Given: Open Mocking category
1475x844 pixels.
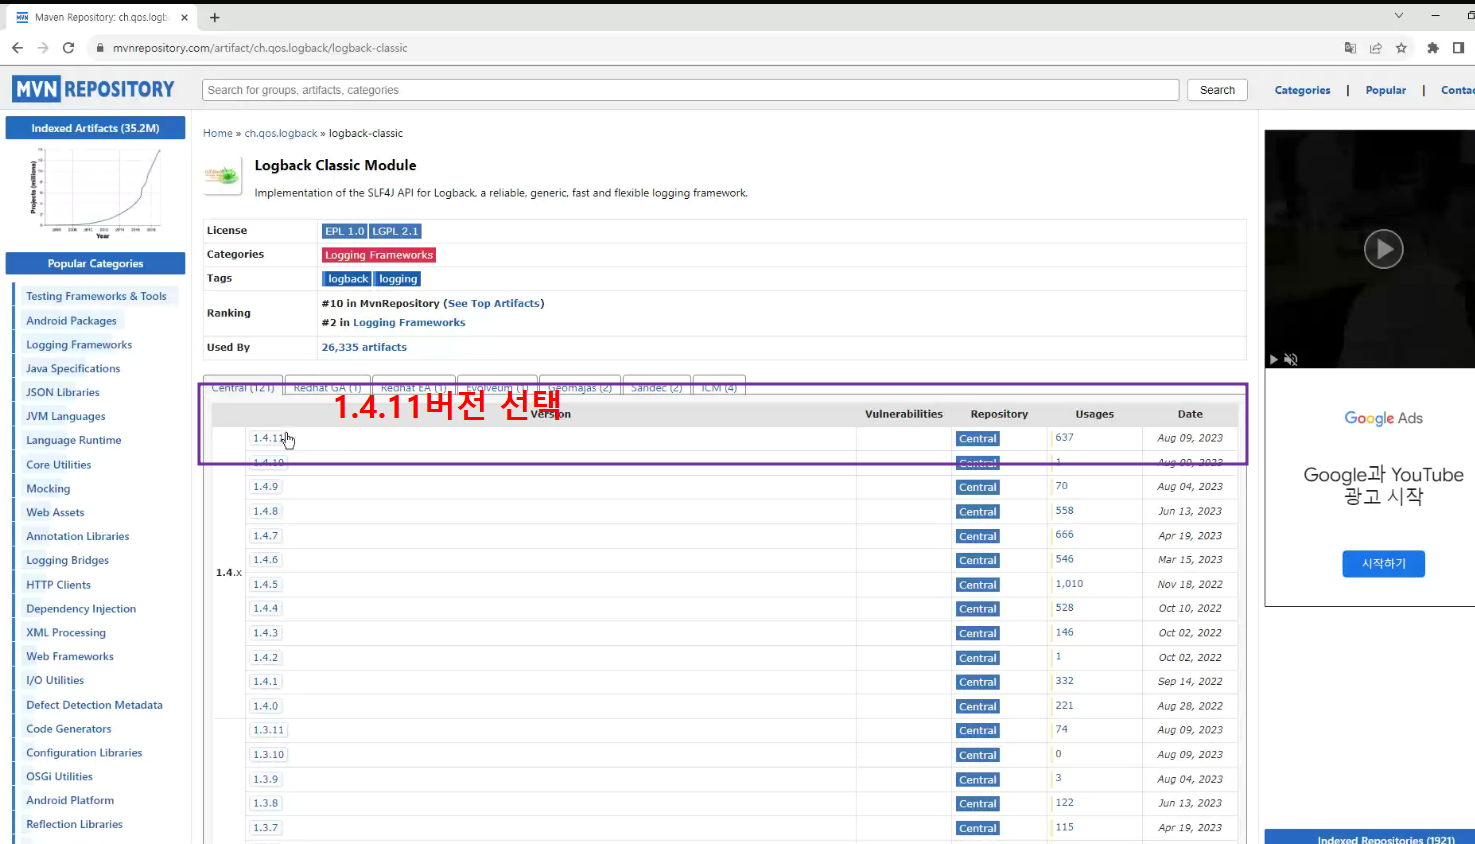Looking at the screenshot, I should click(x=48, y=489).
